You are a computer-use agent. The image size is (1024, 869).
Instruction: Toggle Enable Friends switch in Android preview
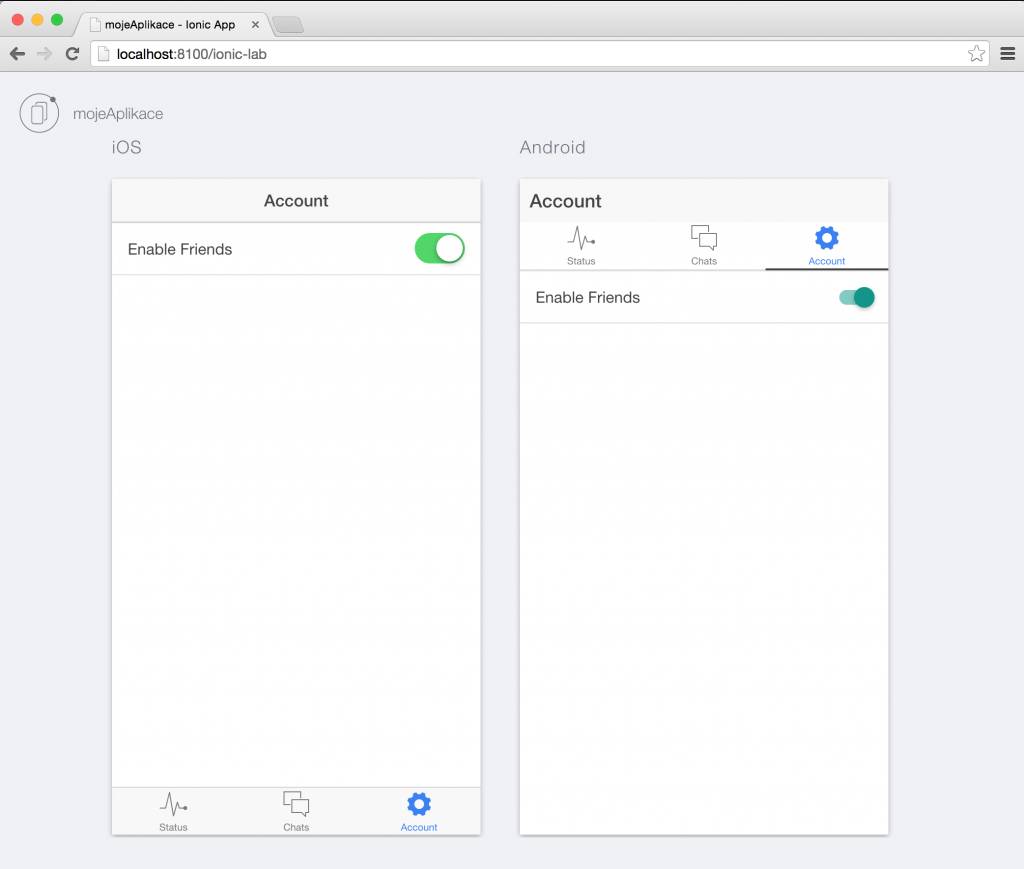(857, 297)
